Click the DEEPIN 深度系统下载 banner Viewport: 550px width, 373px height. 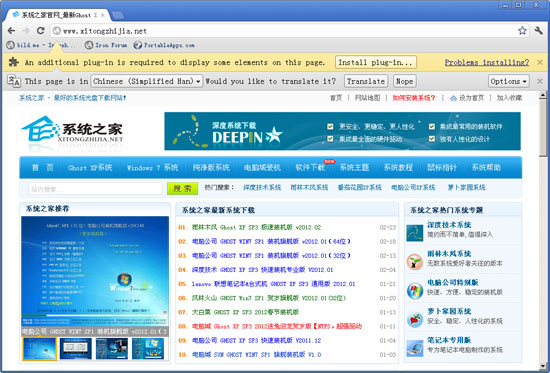(x=342, y=131)
